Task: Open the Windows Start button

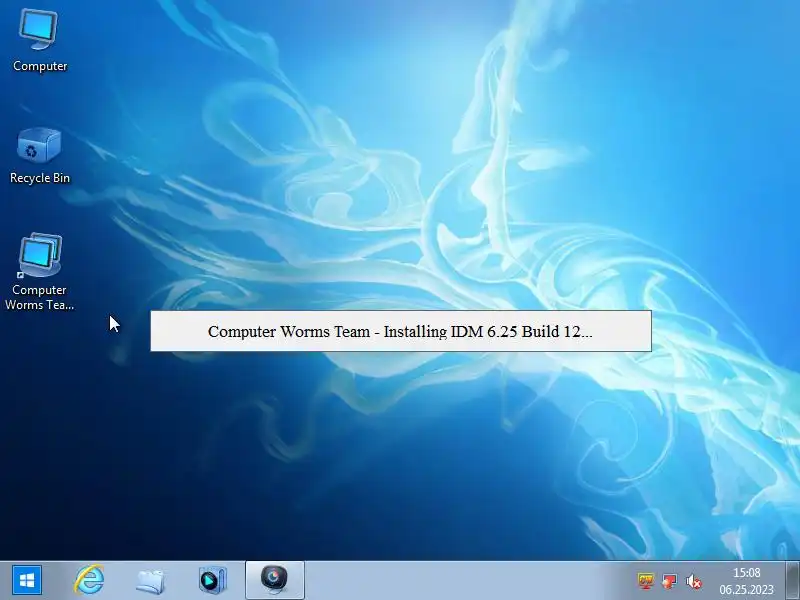Action: click(27, 580)
